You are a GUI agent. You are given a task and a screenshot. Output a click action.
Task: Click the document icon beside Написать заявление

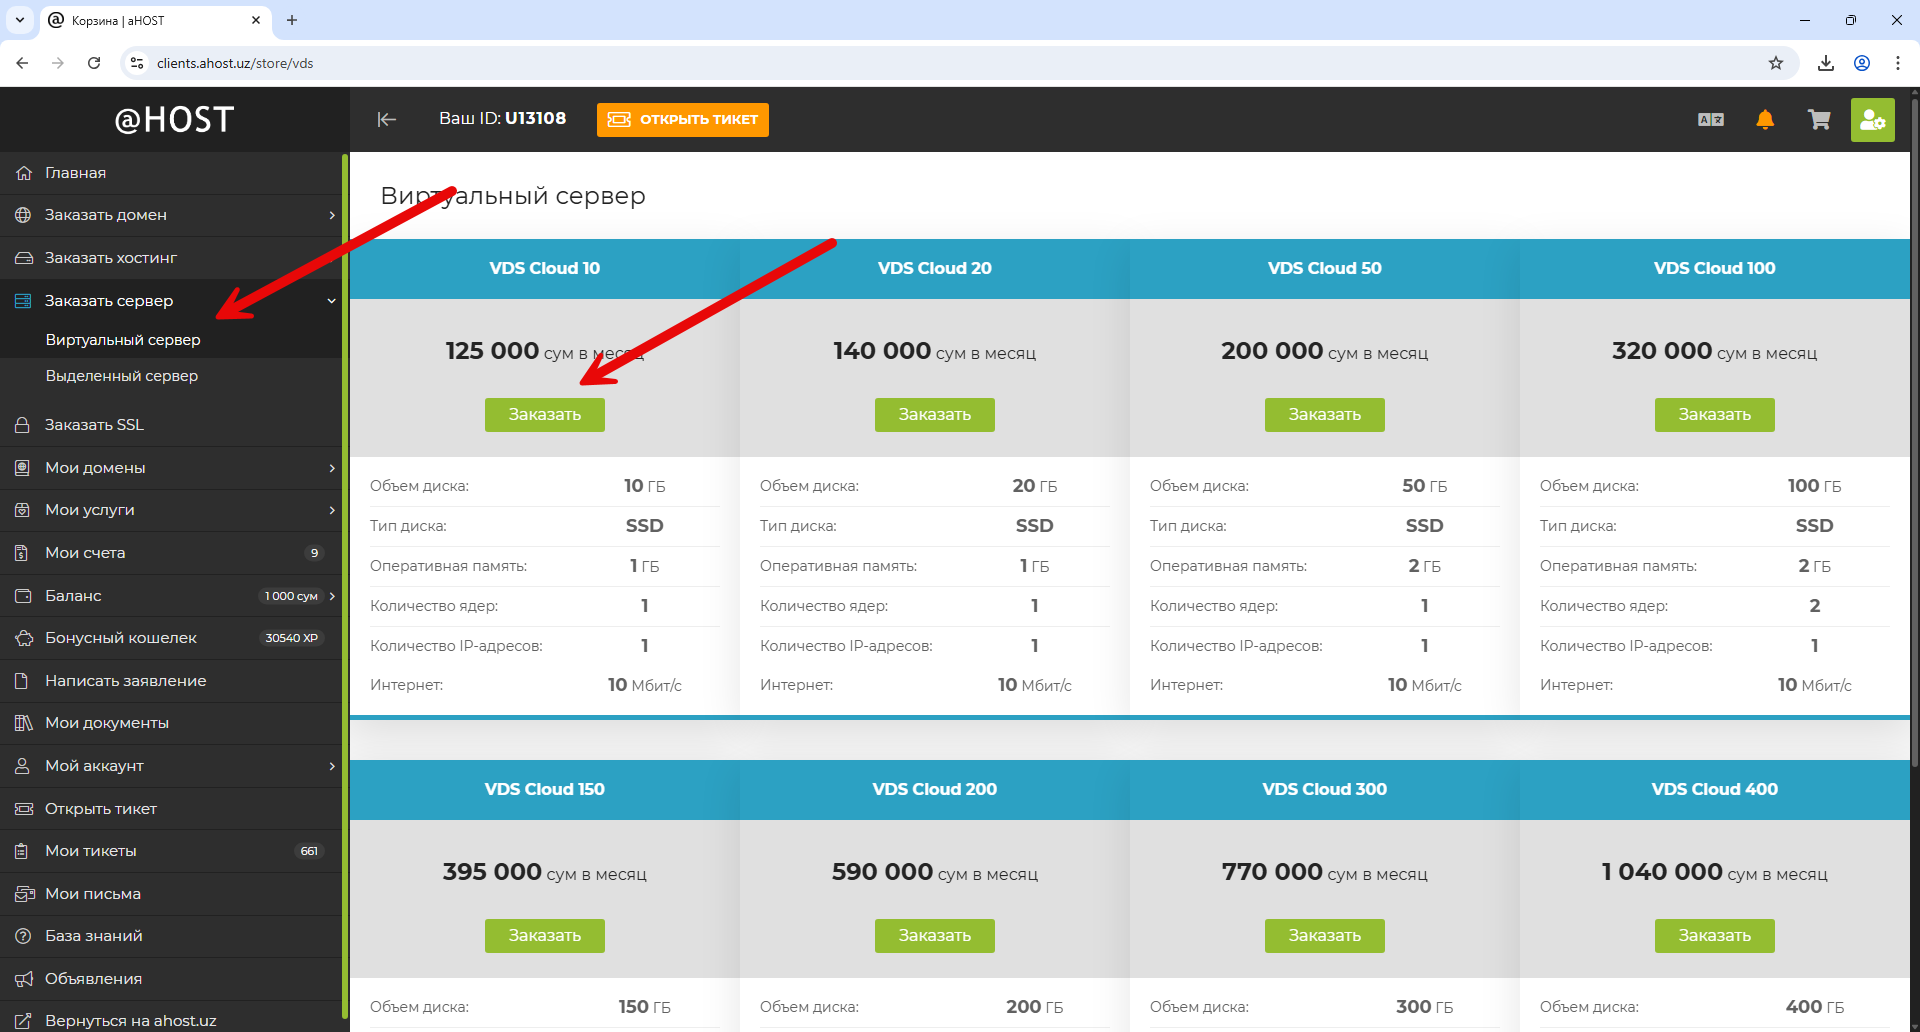23,681
